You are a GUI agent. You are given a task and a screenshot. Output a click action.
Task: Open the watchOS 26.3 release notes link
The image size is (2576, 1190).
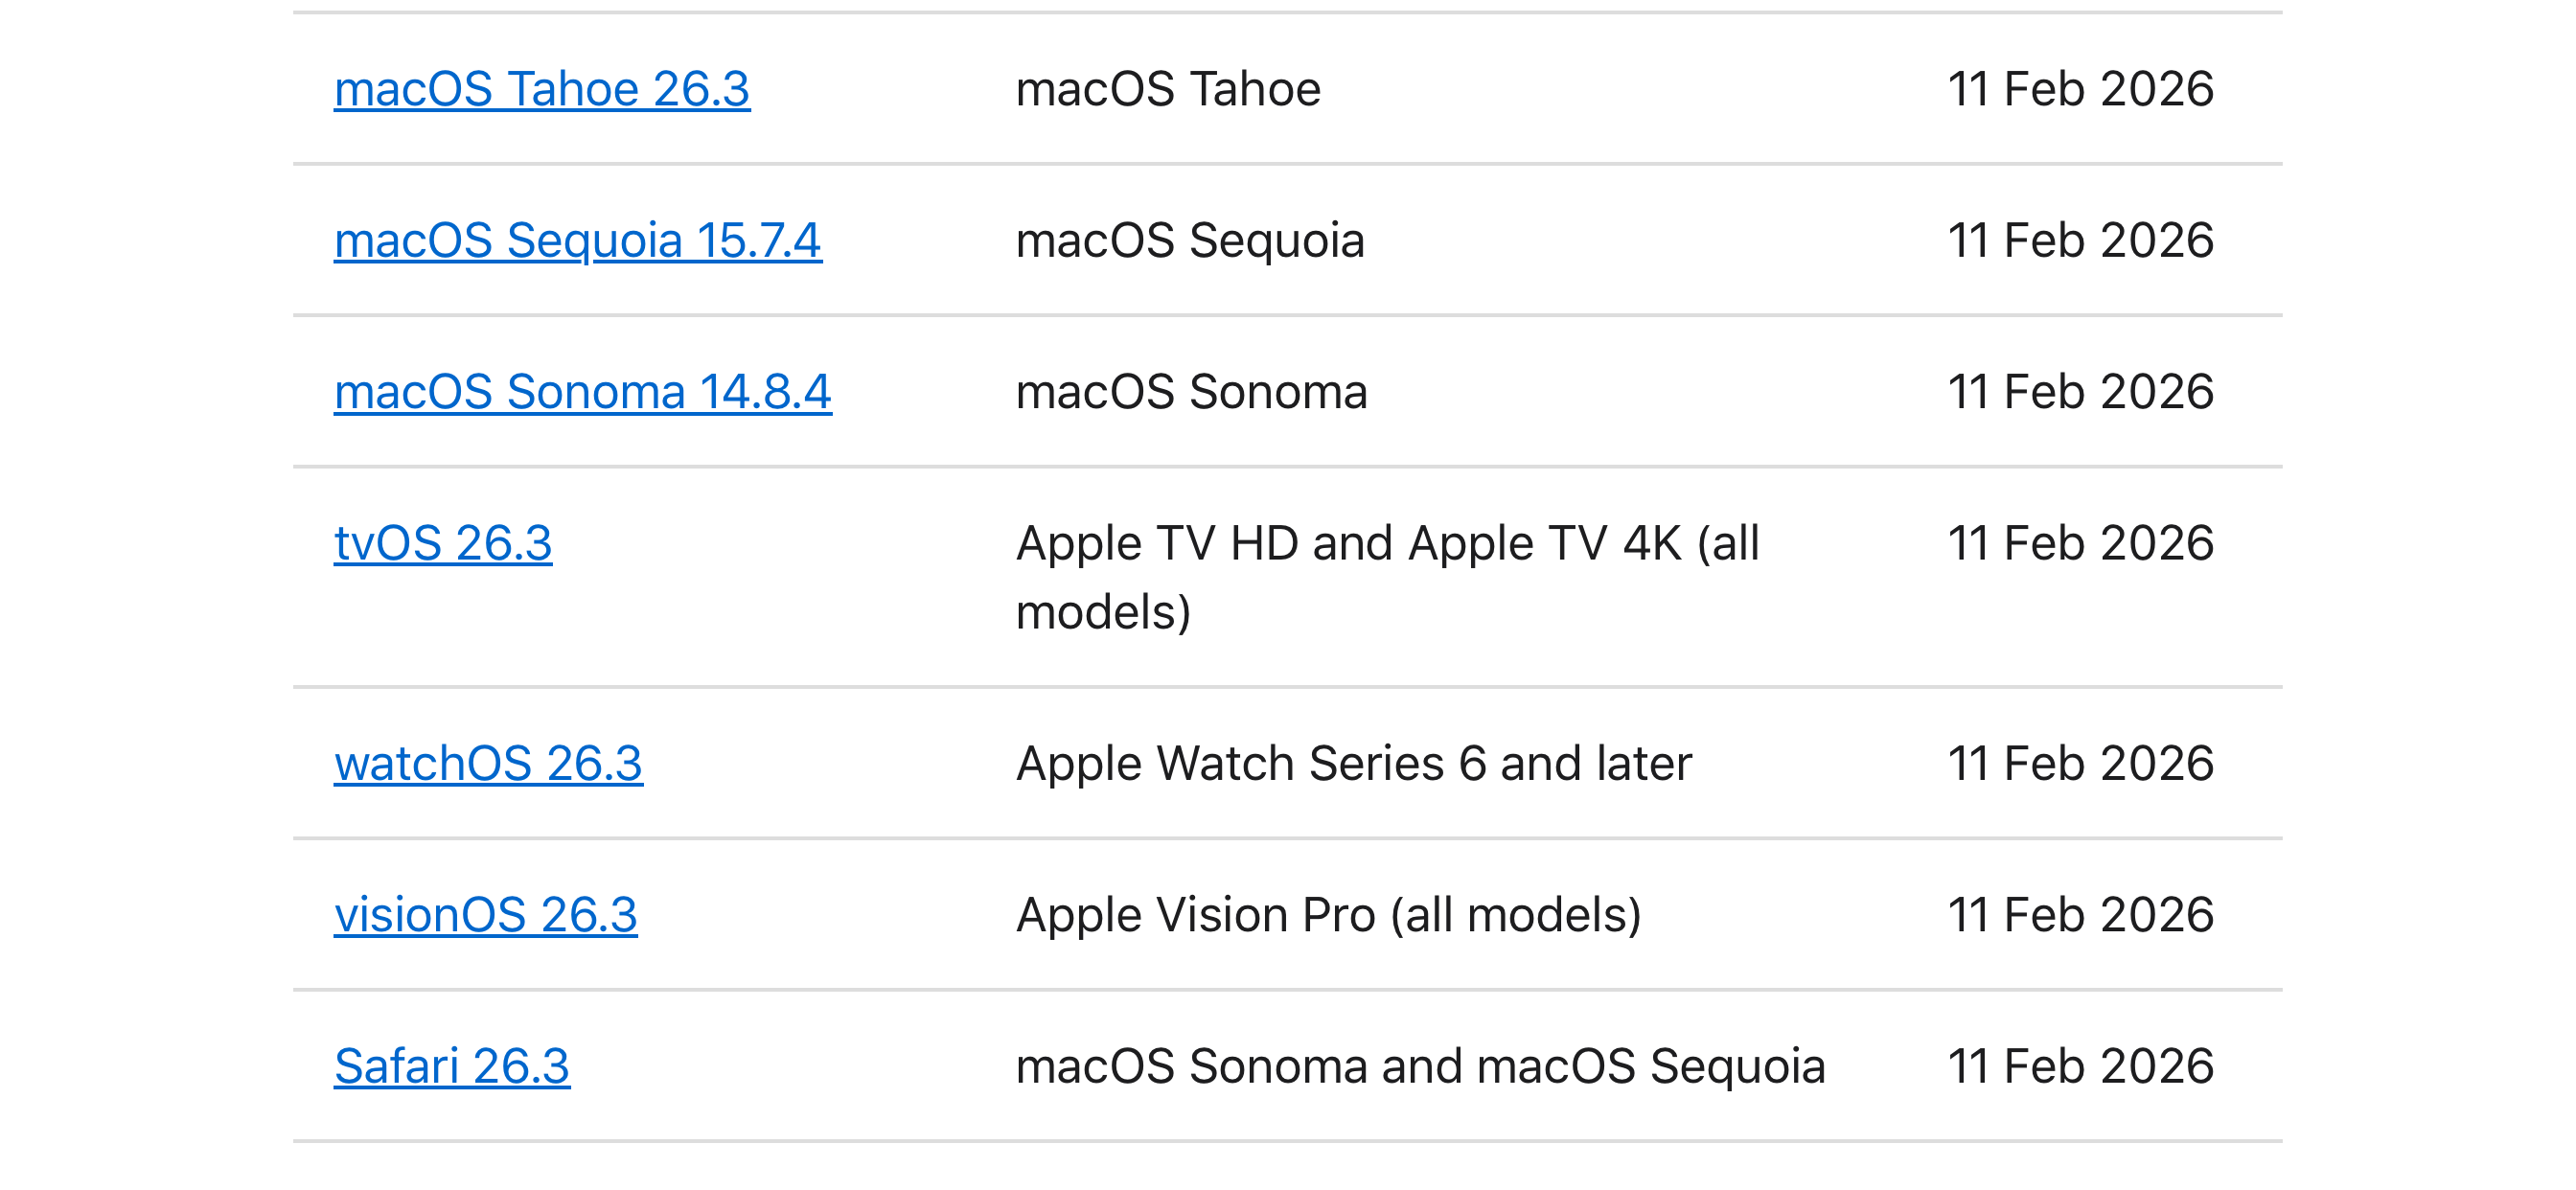(x=488, y=764)
